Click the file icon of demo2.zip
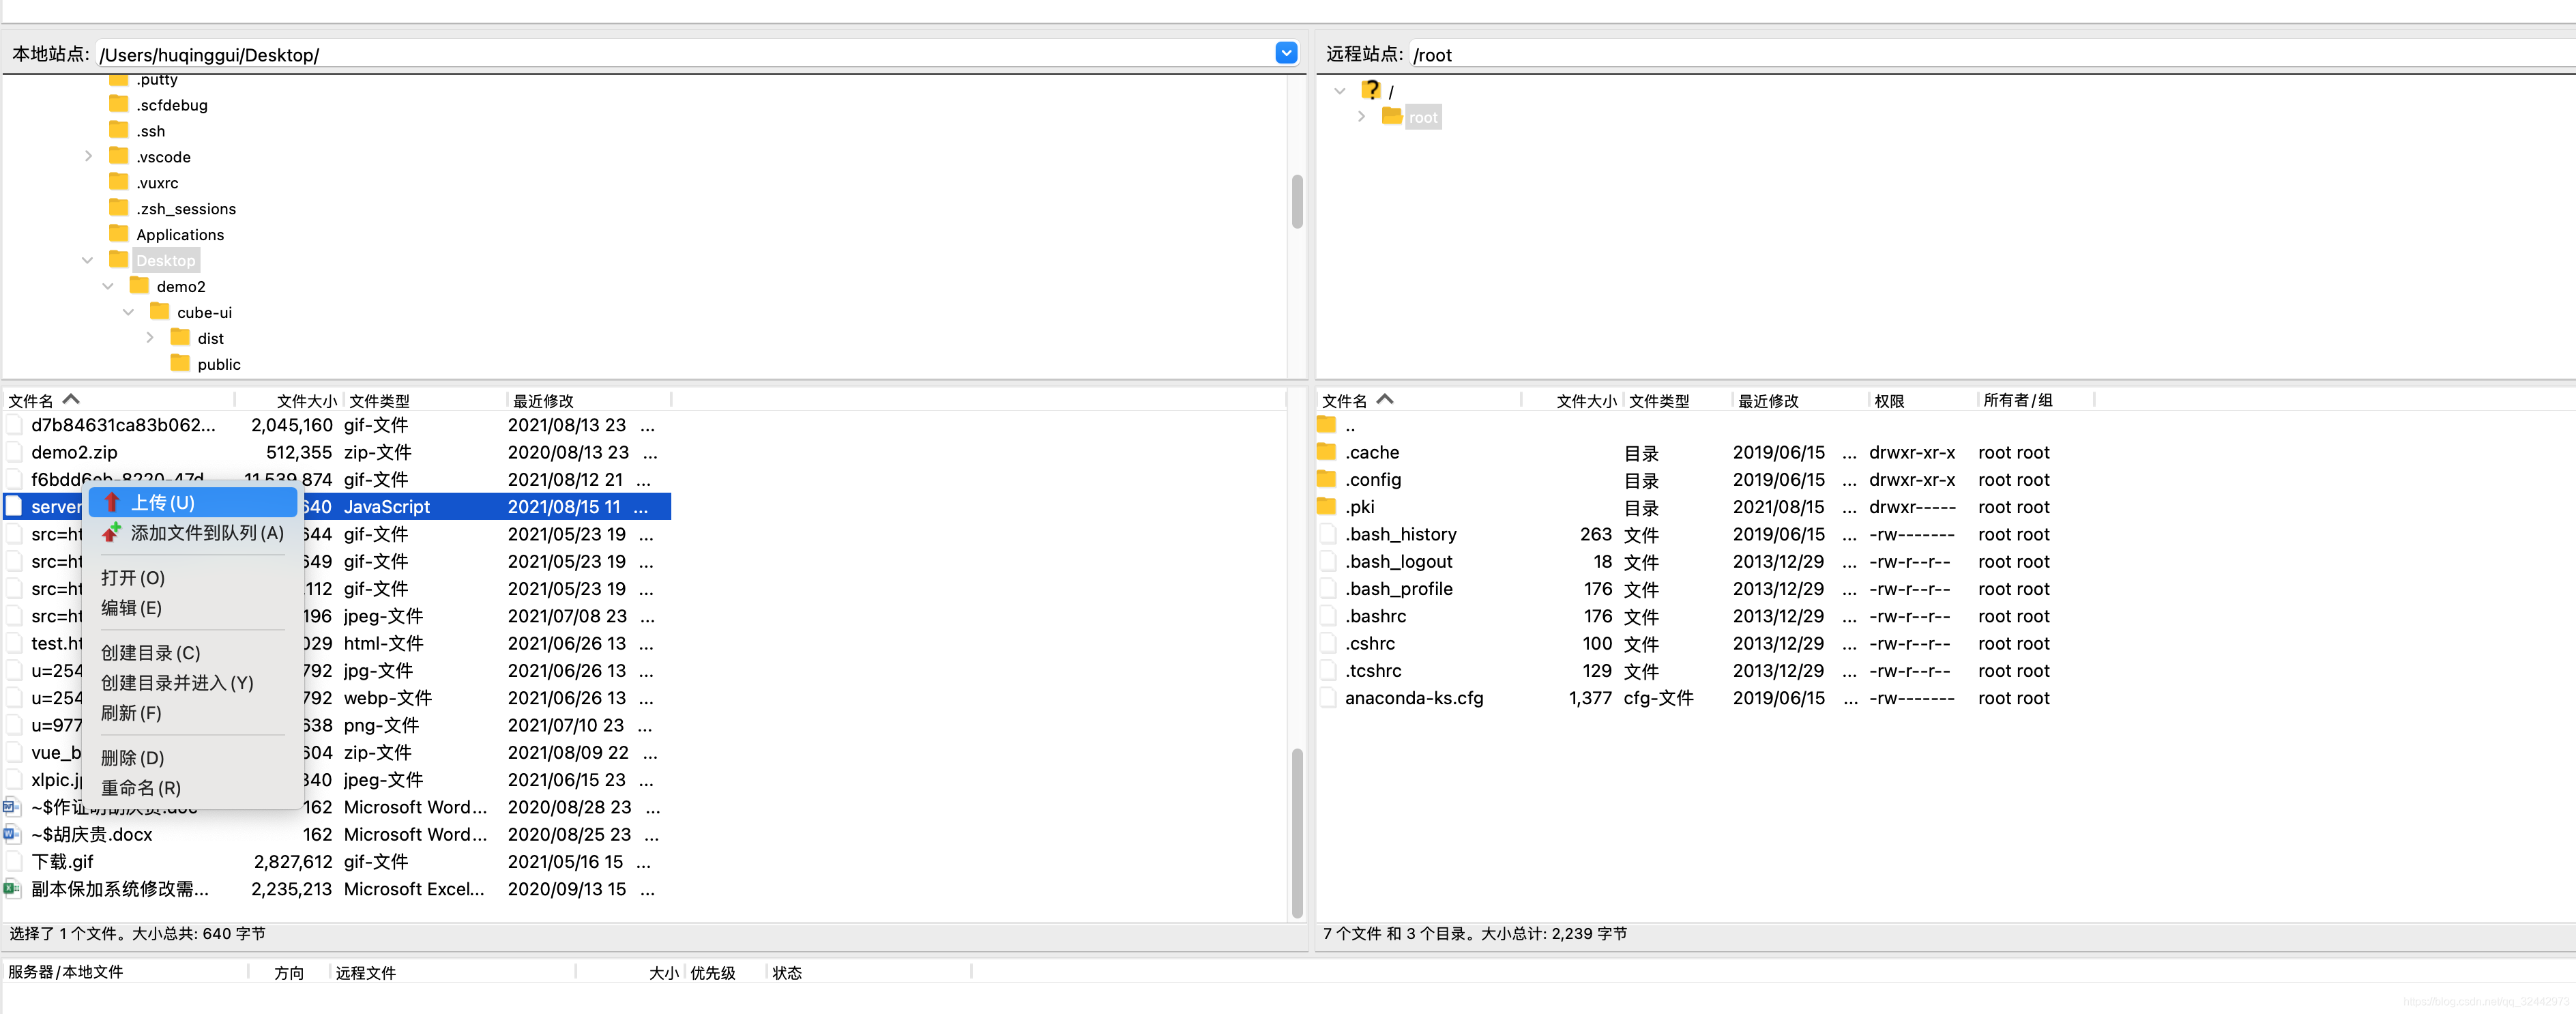 pos(14,452)
